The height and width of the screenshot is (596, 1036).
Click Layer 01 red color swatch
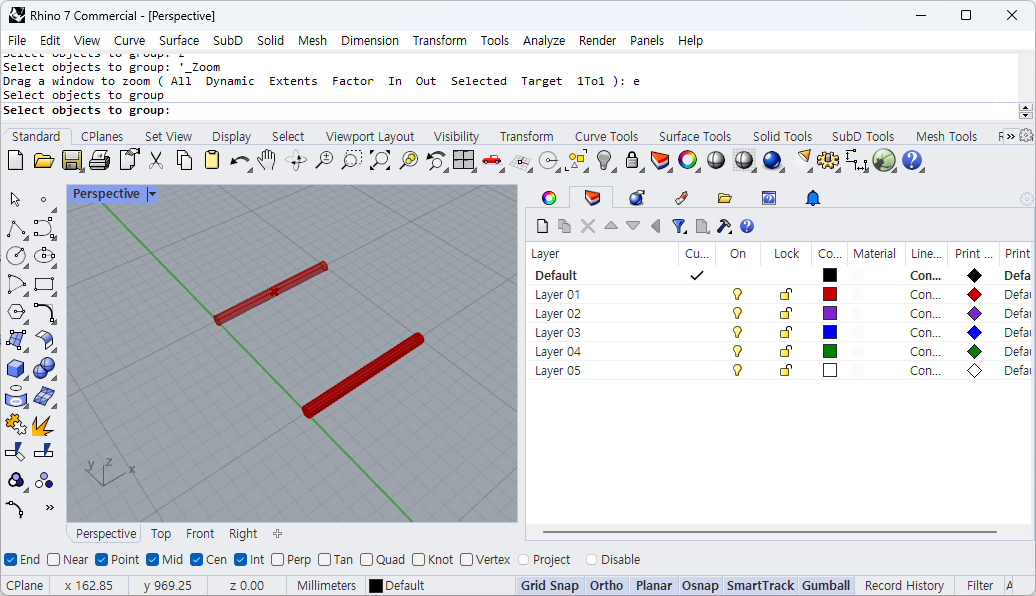tap(830, 295)
